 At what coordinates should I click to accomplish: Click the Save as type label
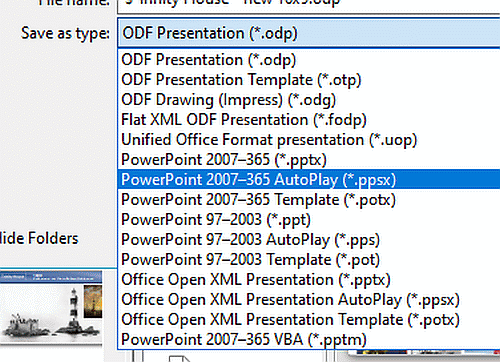click(65, 33)
